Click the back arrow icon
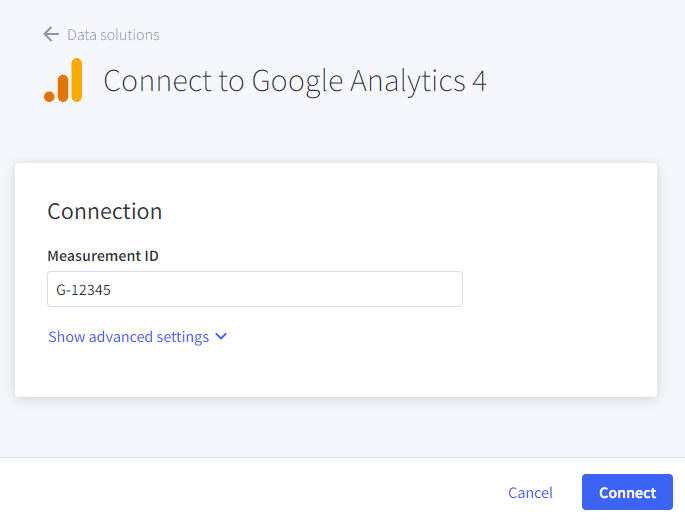This screenshot has width=685, height=524. pyautogui.click(x=51, y=34)
